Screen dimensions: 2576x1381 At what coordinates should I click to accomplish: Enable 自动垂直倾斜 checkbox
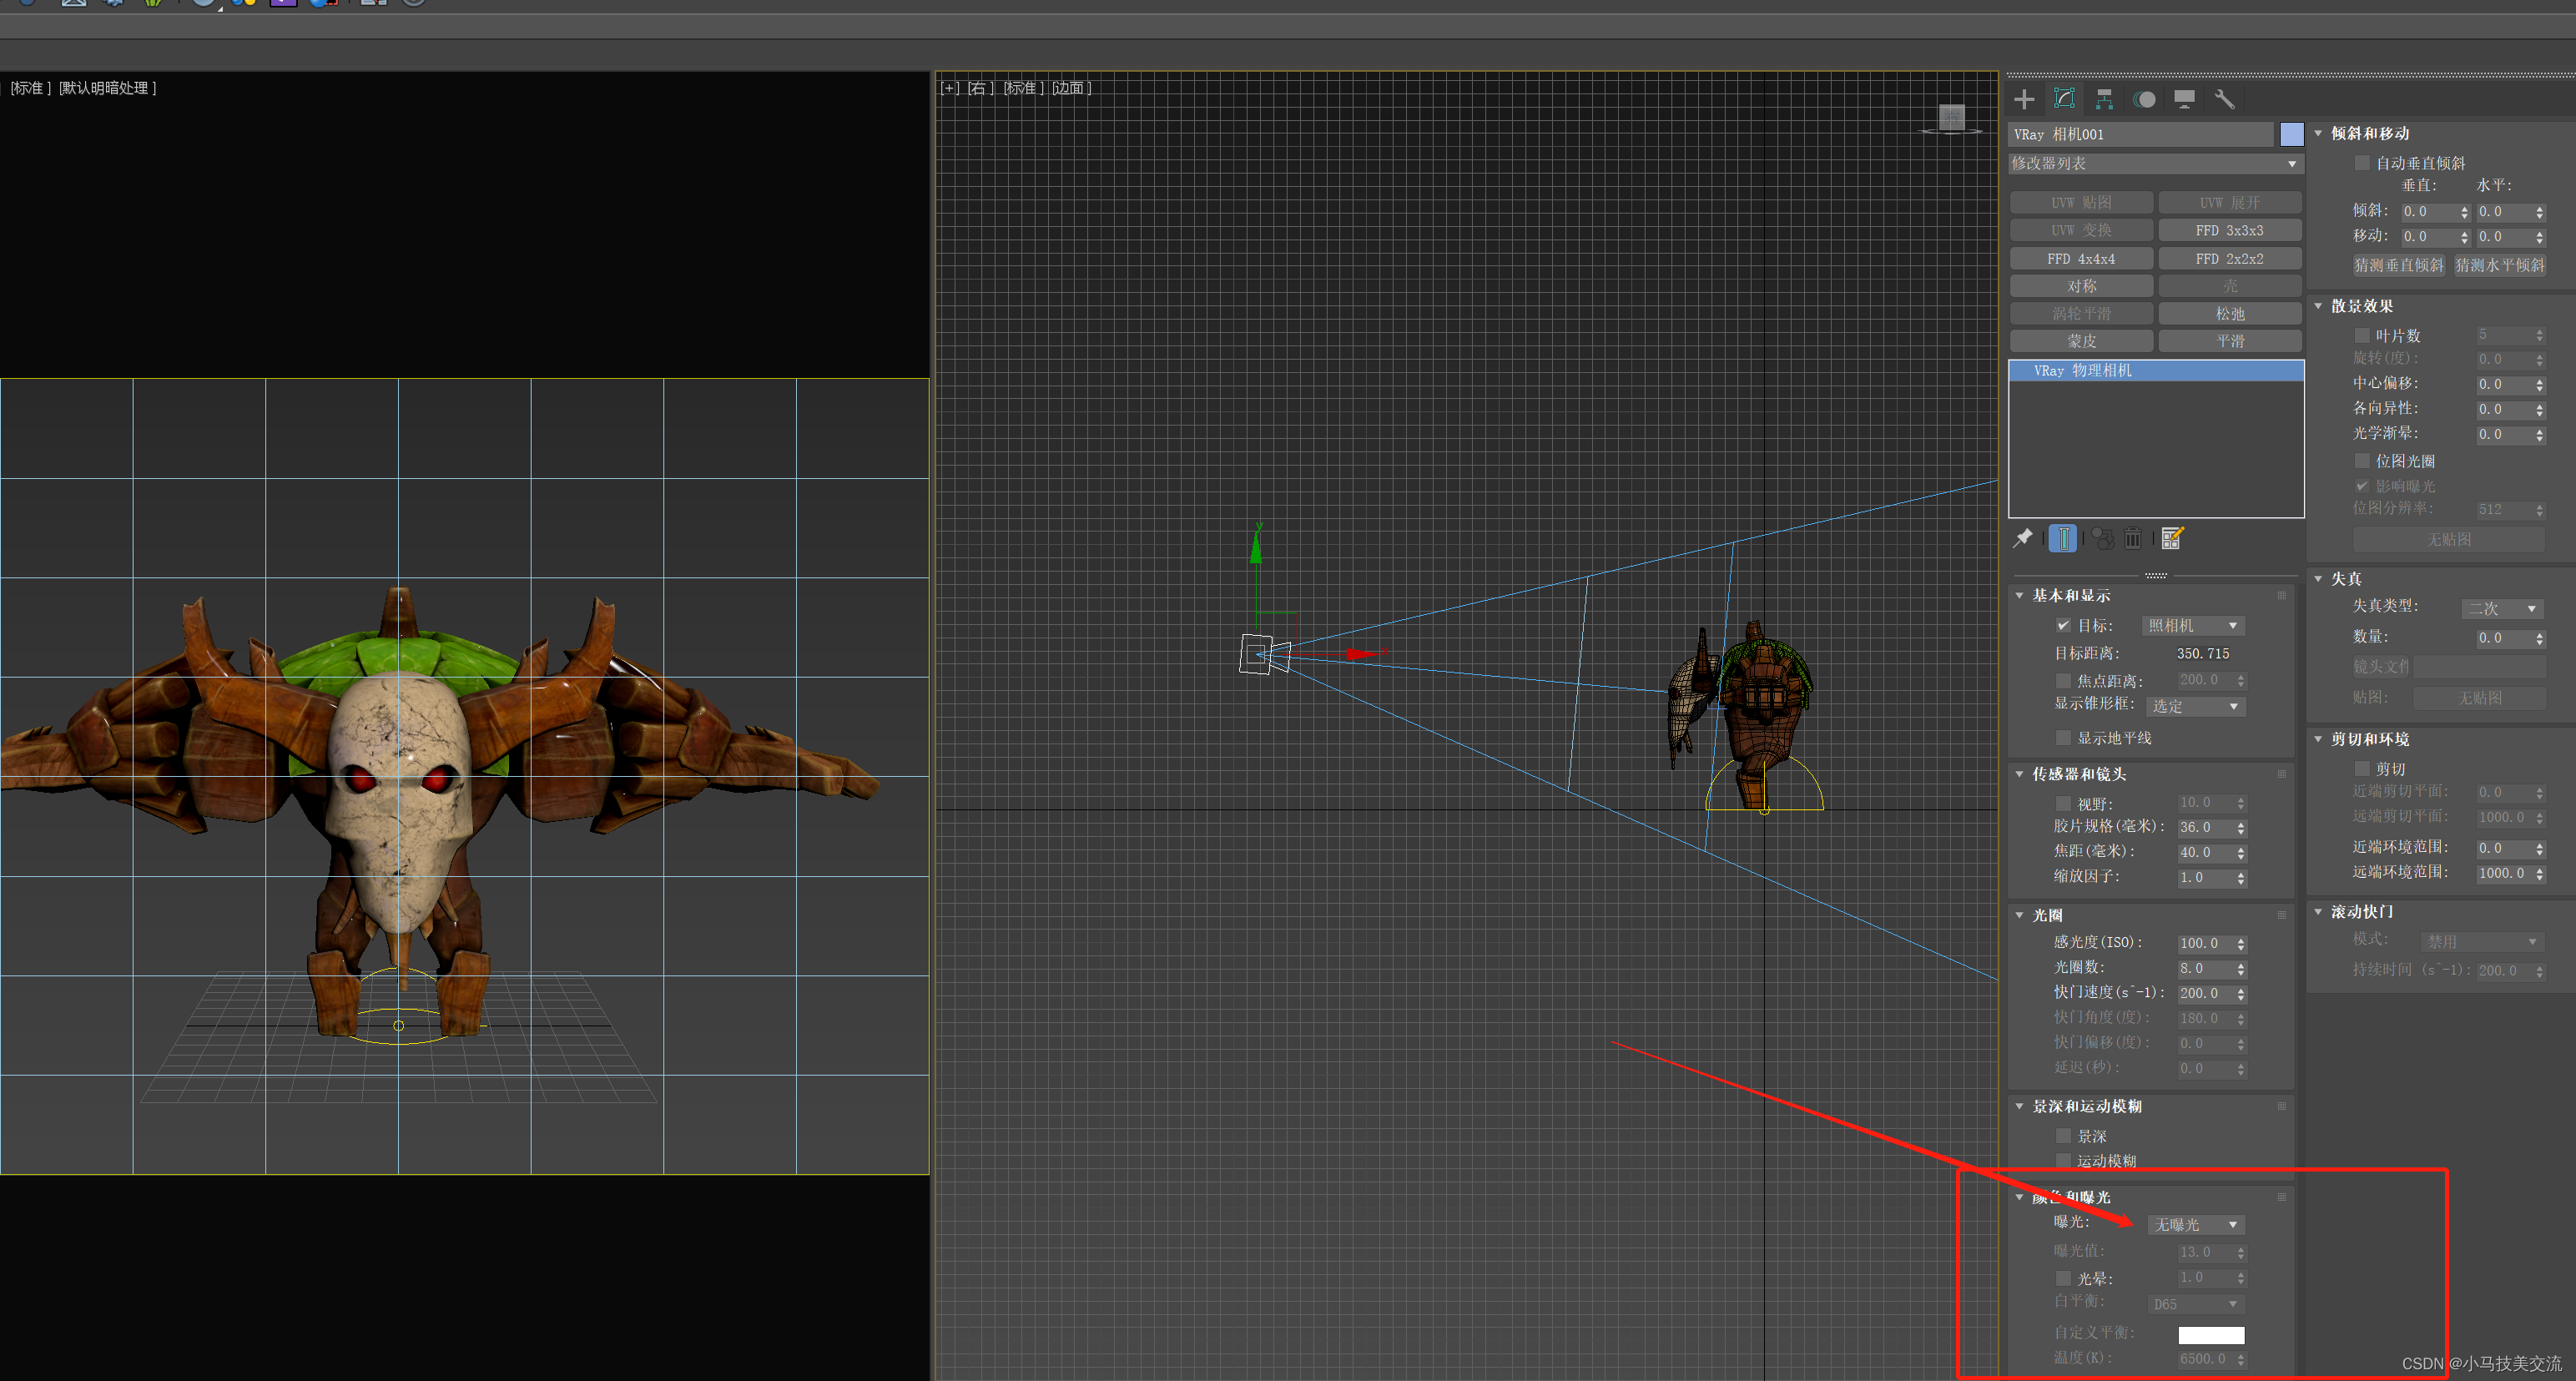(x=2362, y=163)
